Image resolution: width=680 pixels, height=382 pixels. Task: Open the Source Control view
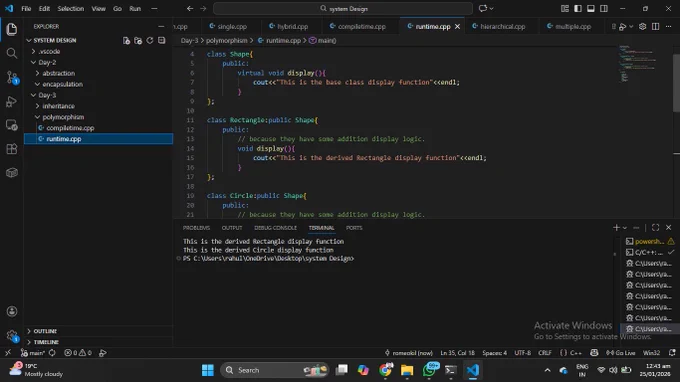(12, 78)
